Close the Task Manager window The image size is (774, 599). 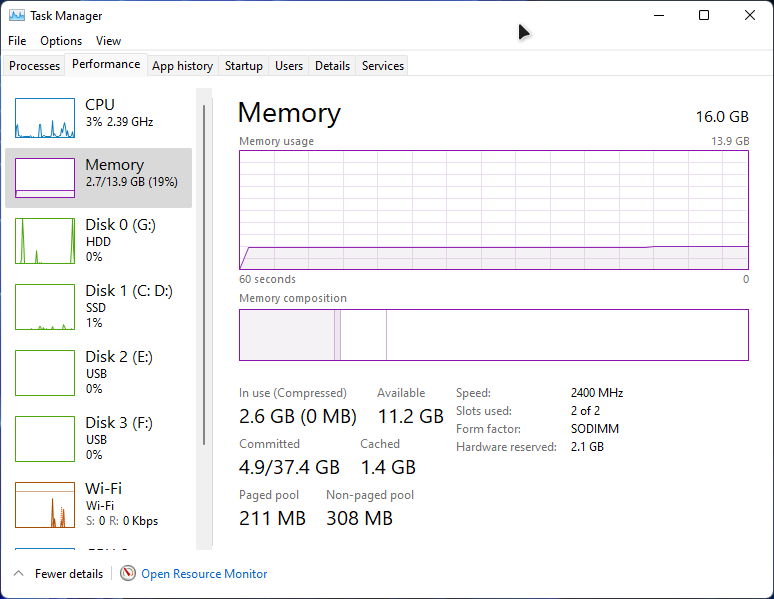pos(750,15)
